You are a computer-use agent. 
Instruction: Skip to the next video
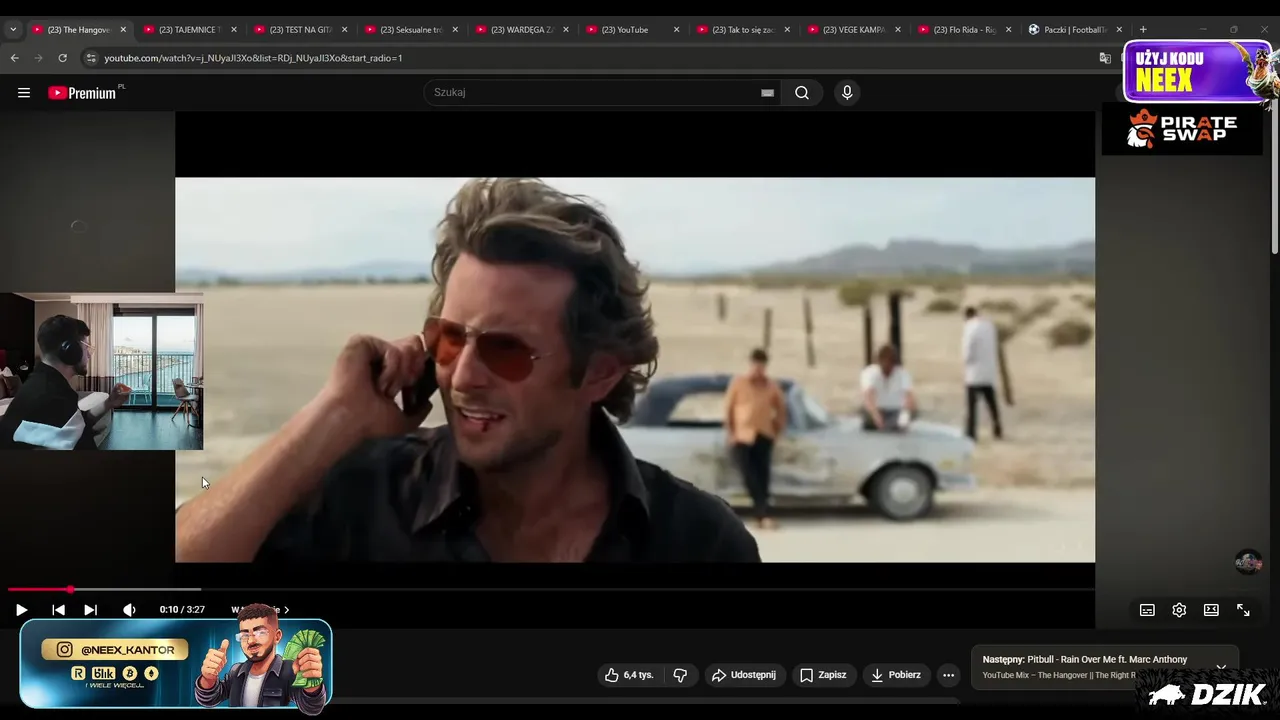[90, 610]
